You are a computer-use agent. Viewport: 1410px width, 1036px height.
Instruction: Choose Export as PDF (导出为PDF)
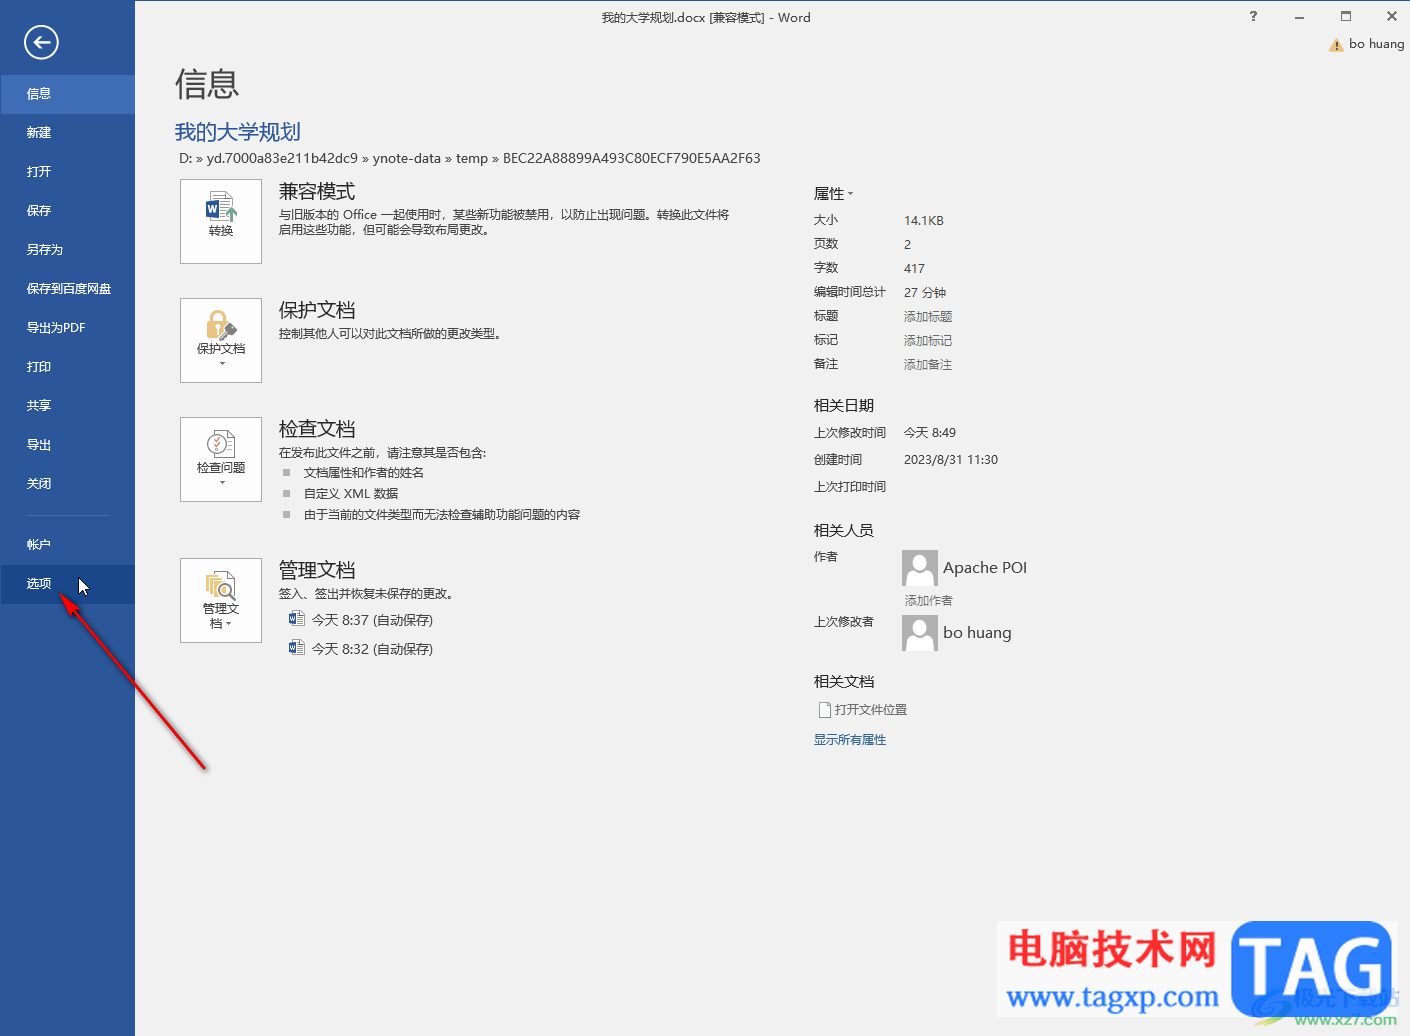67,328
